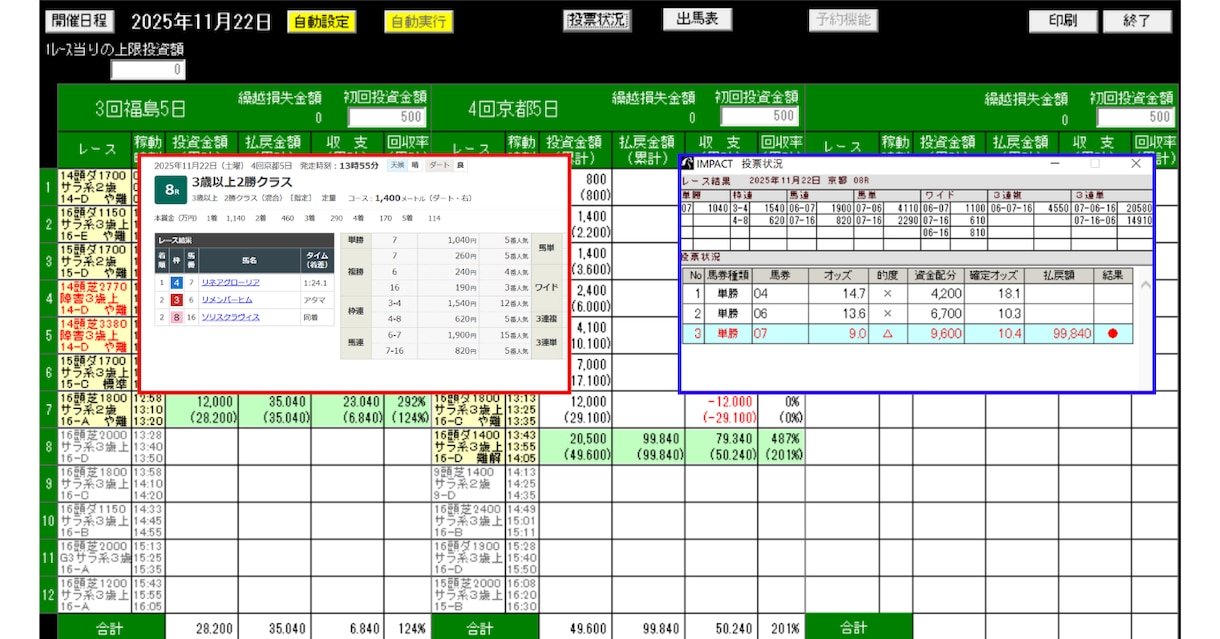The width and height of the screenshot is (1220, 639).
Task: Click row number 12 on the left edge
Action: pyautogui.click(x=48, y=595)
